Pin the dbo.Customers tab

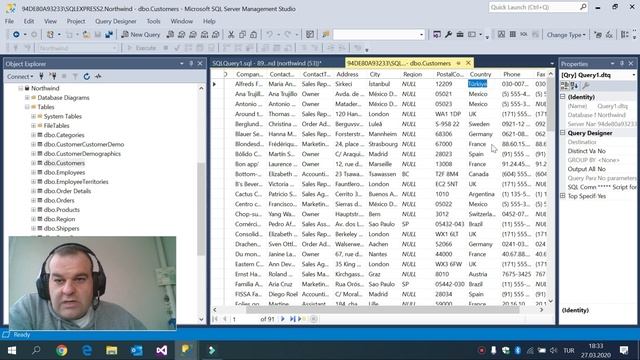pos(458,63)
